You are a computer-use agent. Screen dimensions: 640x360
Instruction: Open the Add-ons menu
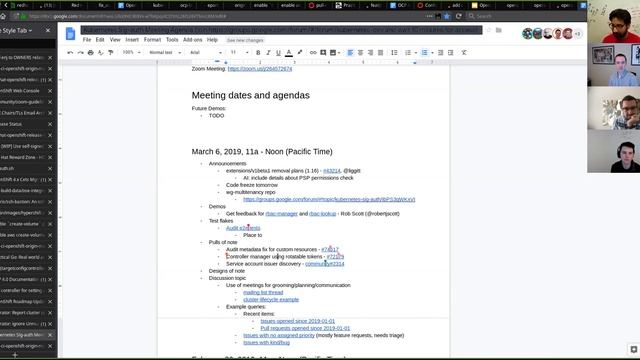click(x=193, y=40)
